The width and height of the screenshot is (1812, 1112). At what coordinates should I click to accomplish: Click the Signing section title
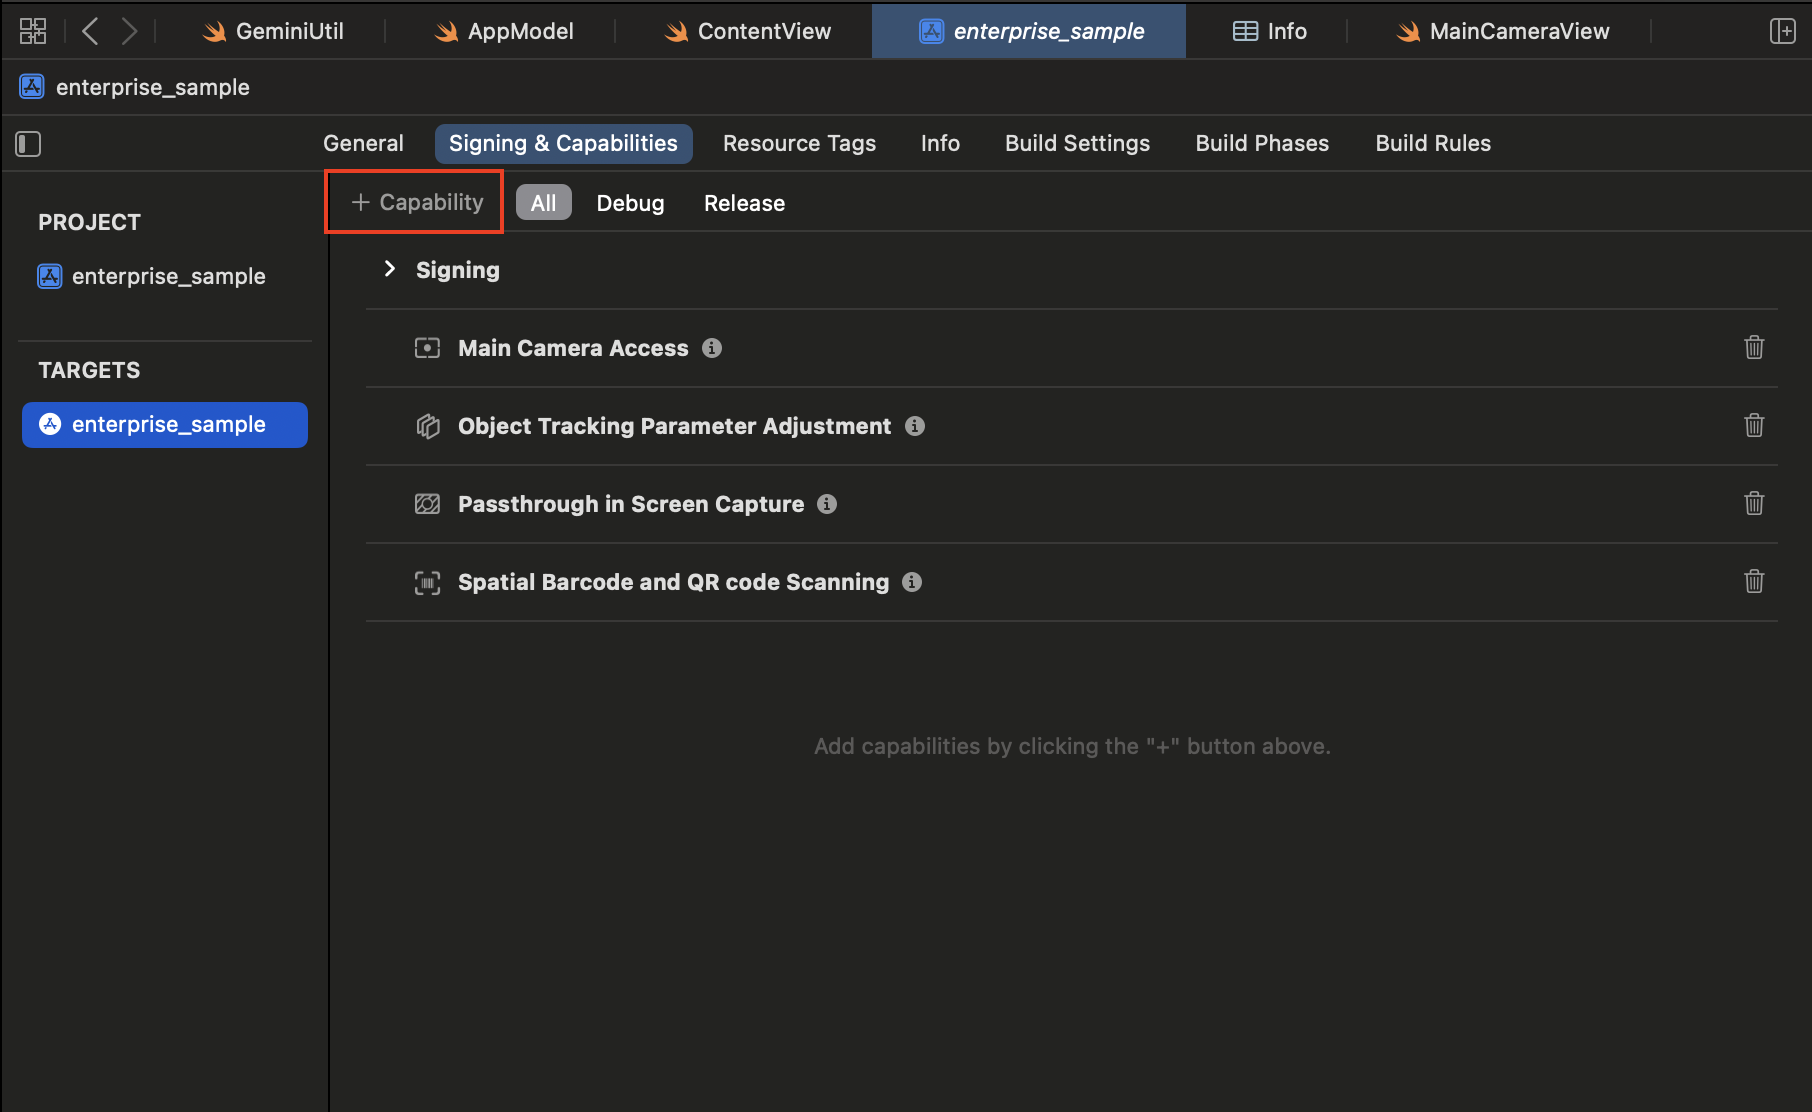(x=458, y=270)
